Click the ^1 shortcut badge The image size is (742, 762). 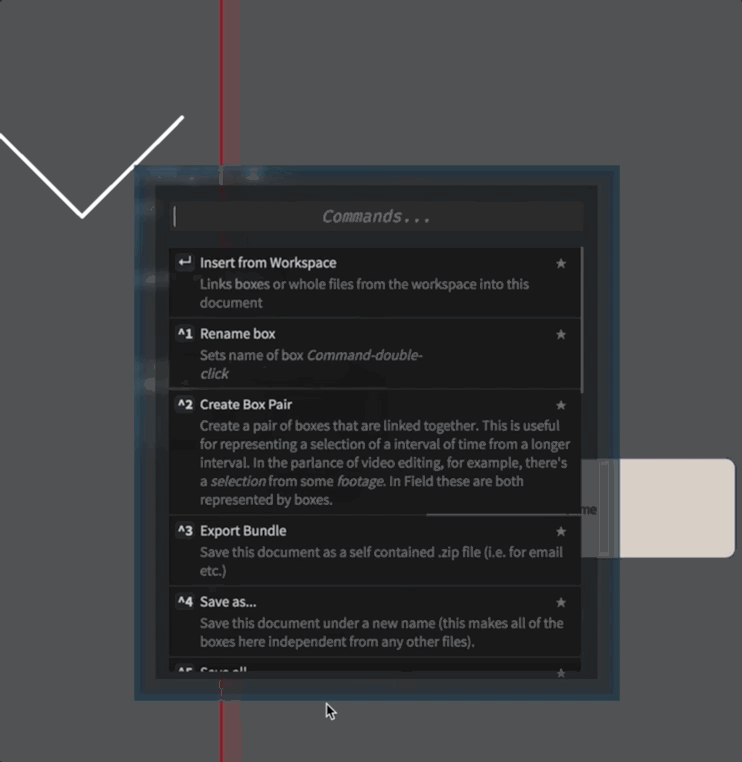(x=185, y=334)
